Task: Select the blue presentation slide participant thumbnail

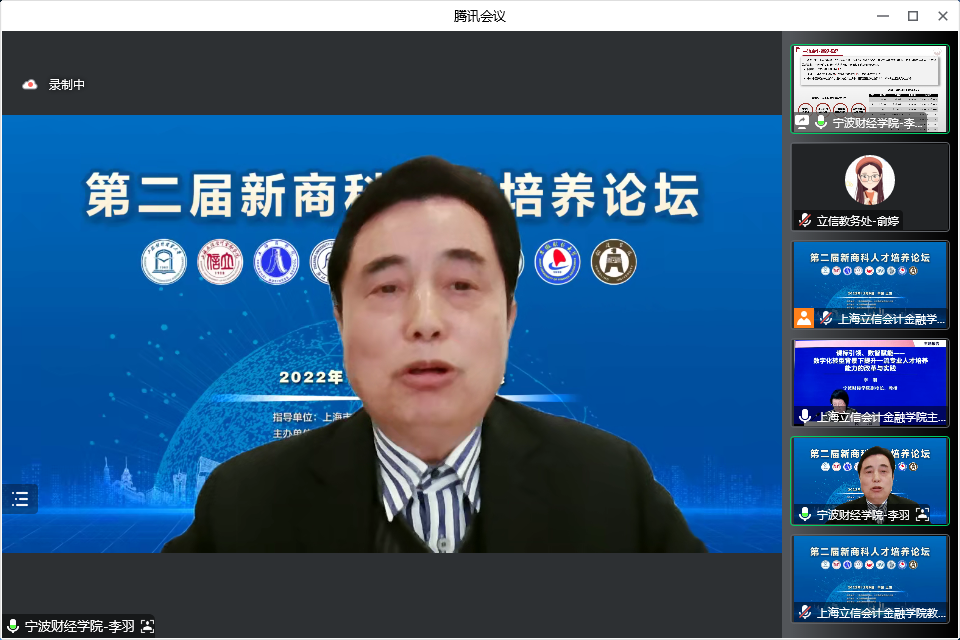Action: (x=870, y=375)
